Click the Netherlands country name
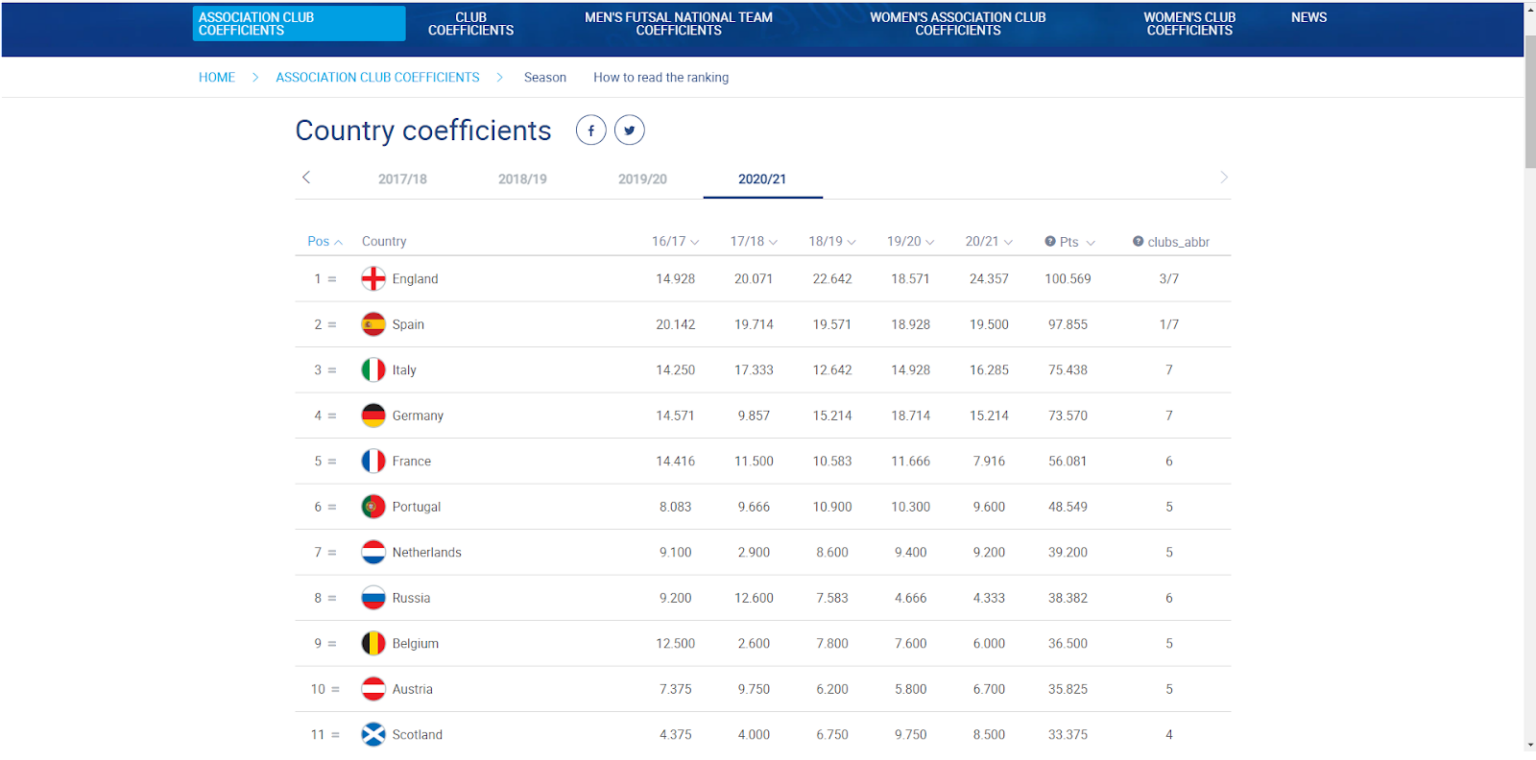Screen dimensions: 1536x760 point(427,552)
